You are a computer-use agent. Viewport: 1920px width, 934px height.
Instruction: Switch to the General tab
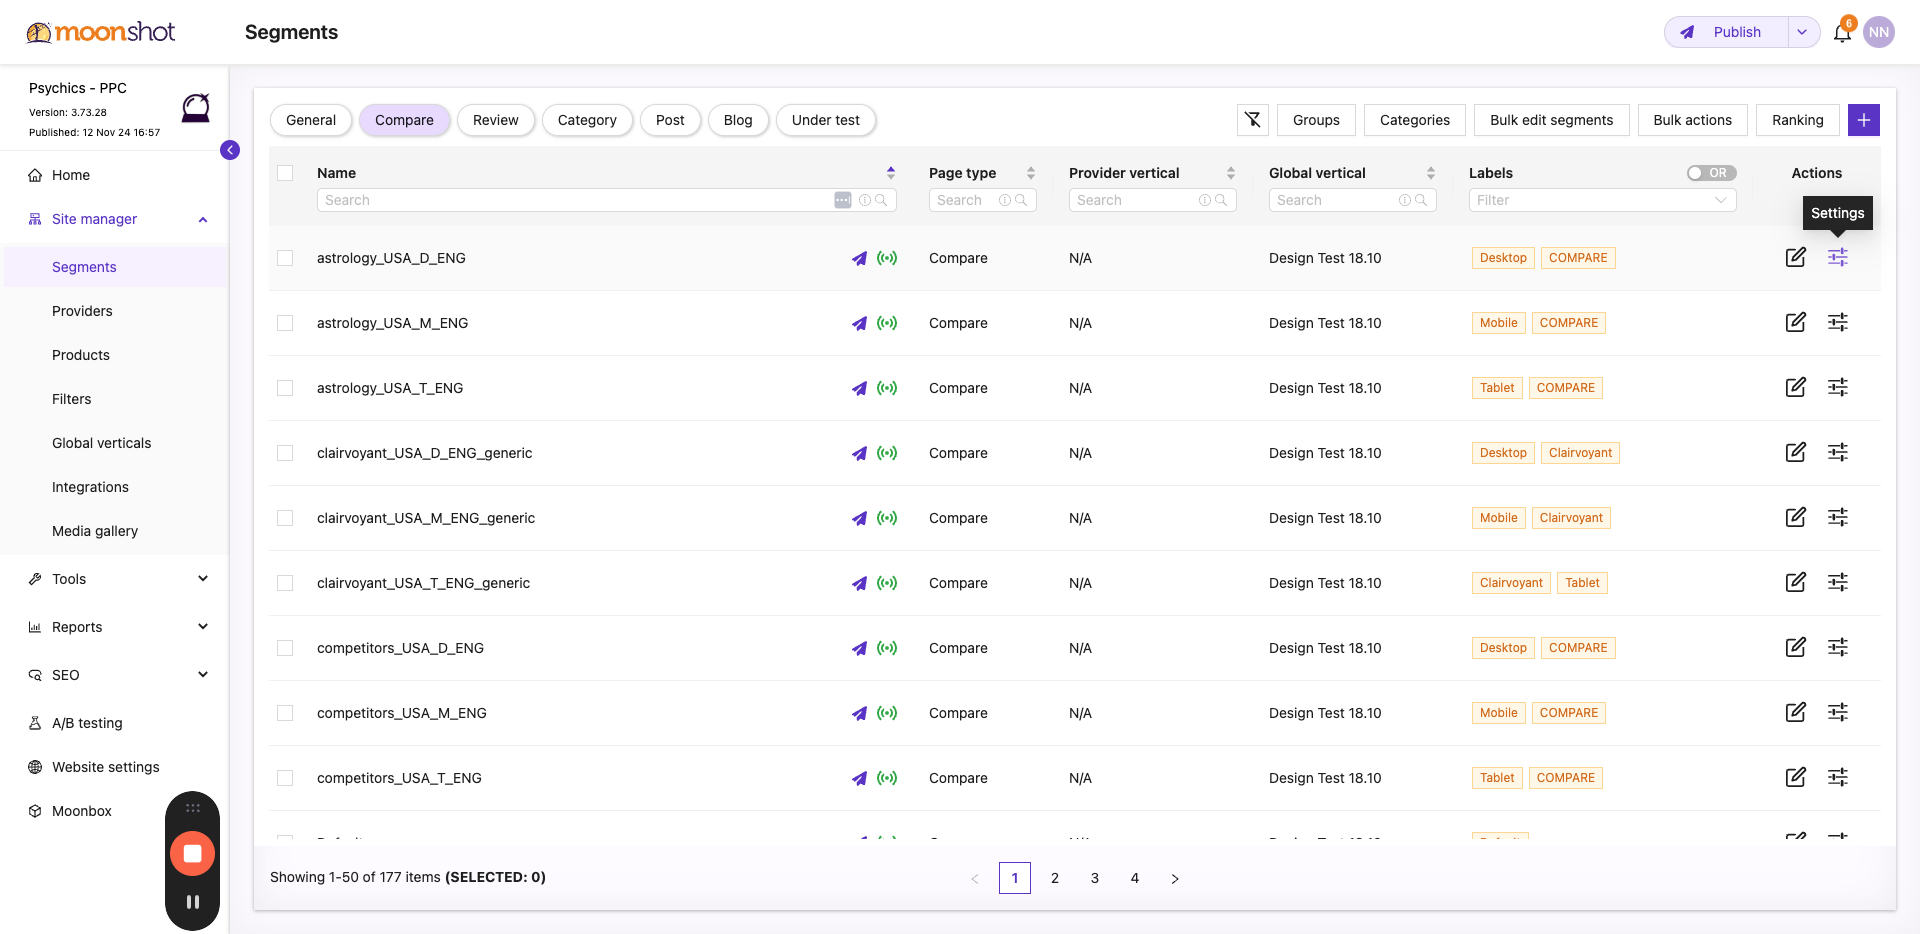tap(311, 120)
